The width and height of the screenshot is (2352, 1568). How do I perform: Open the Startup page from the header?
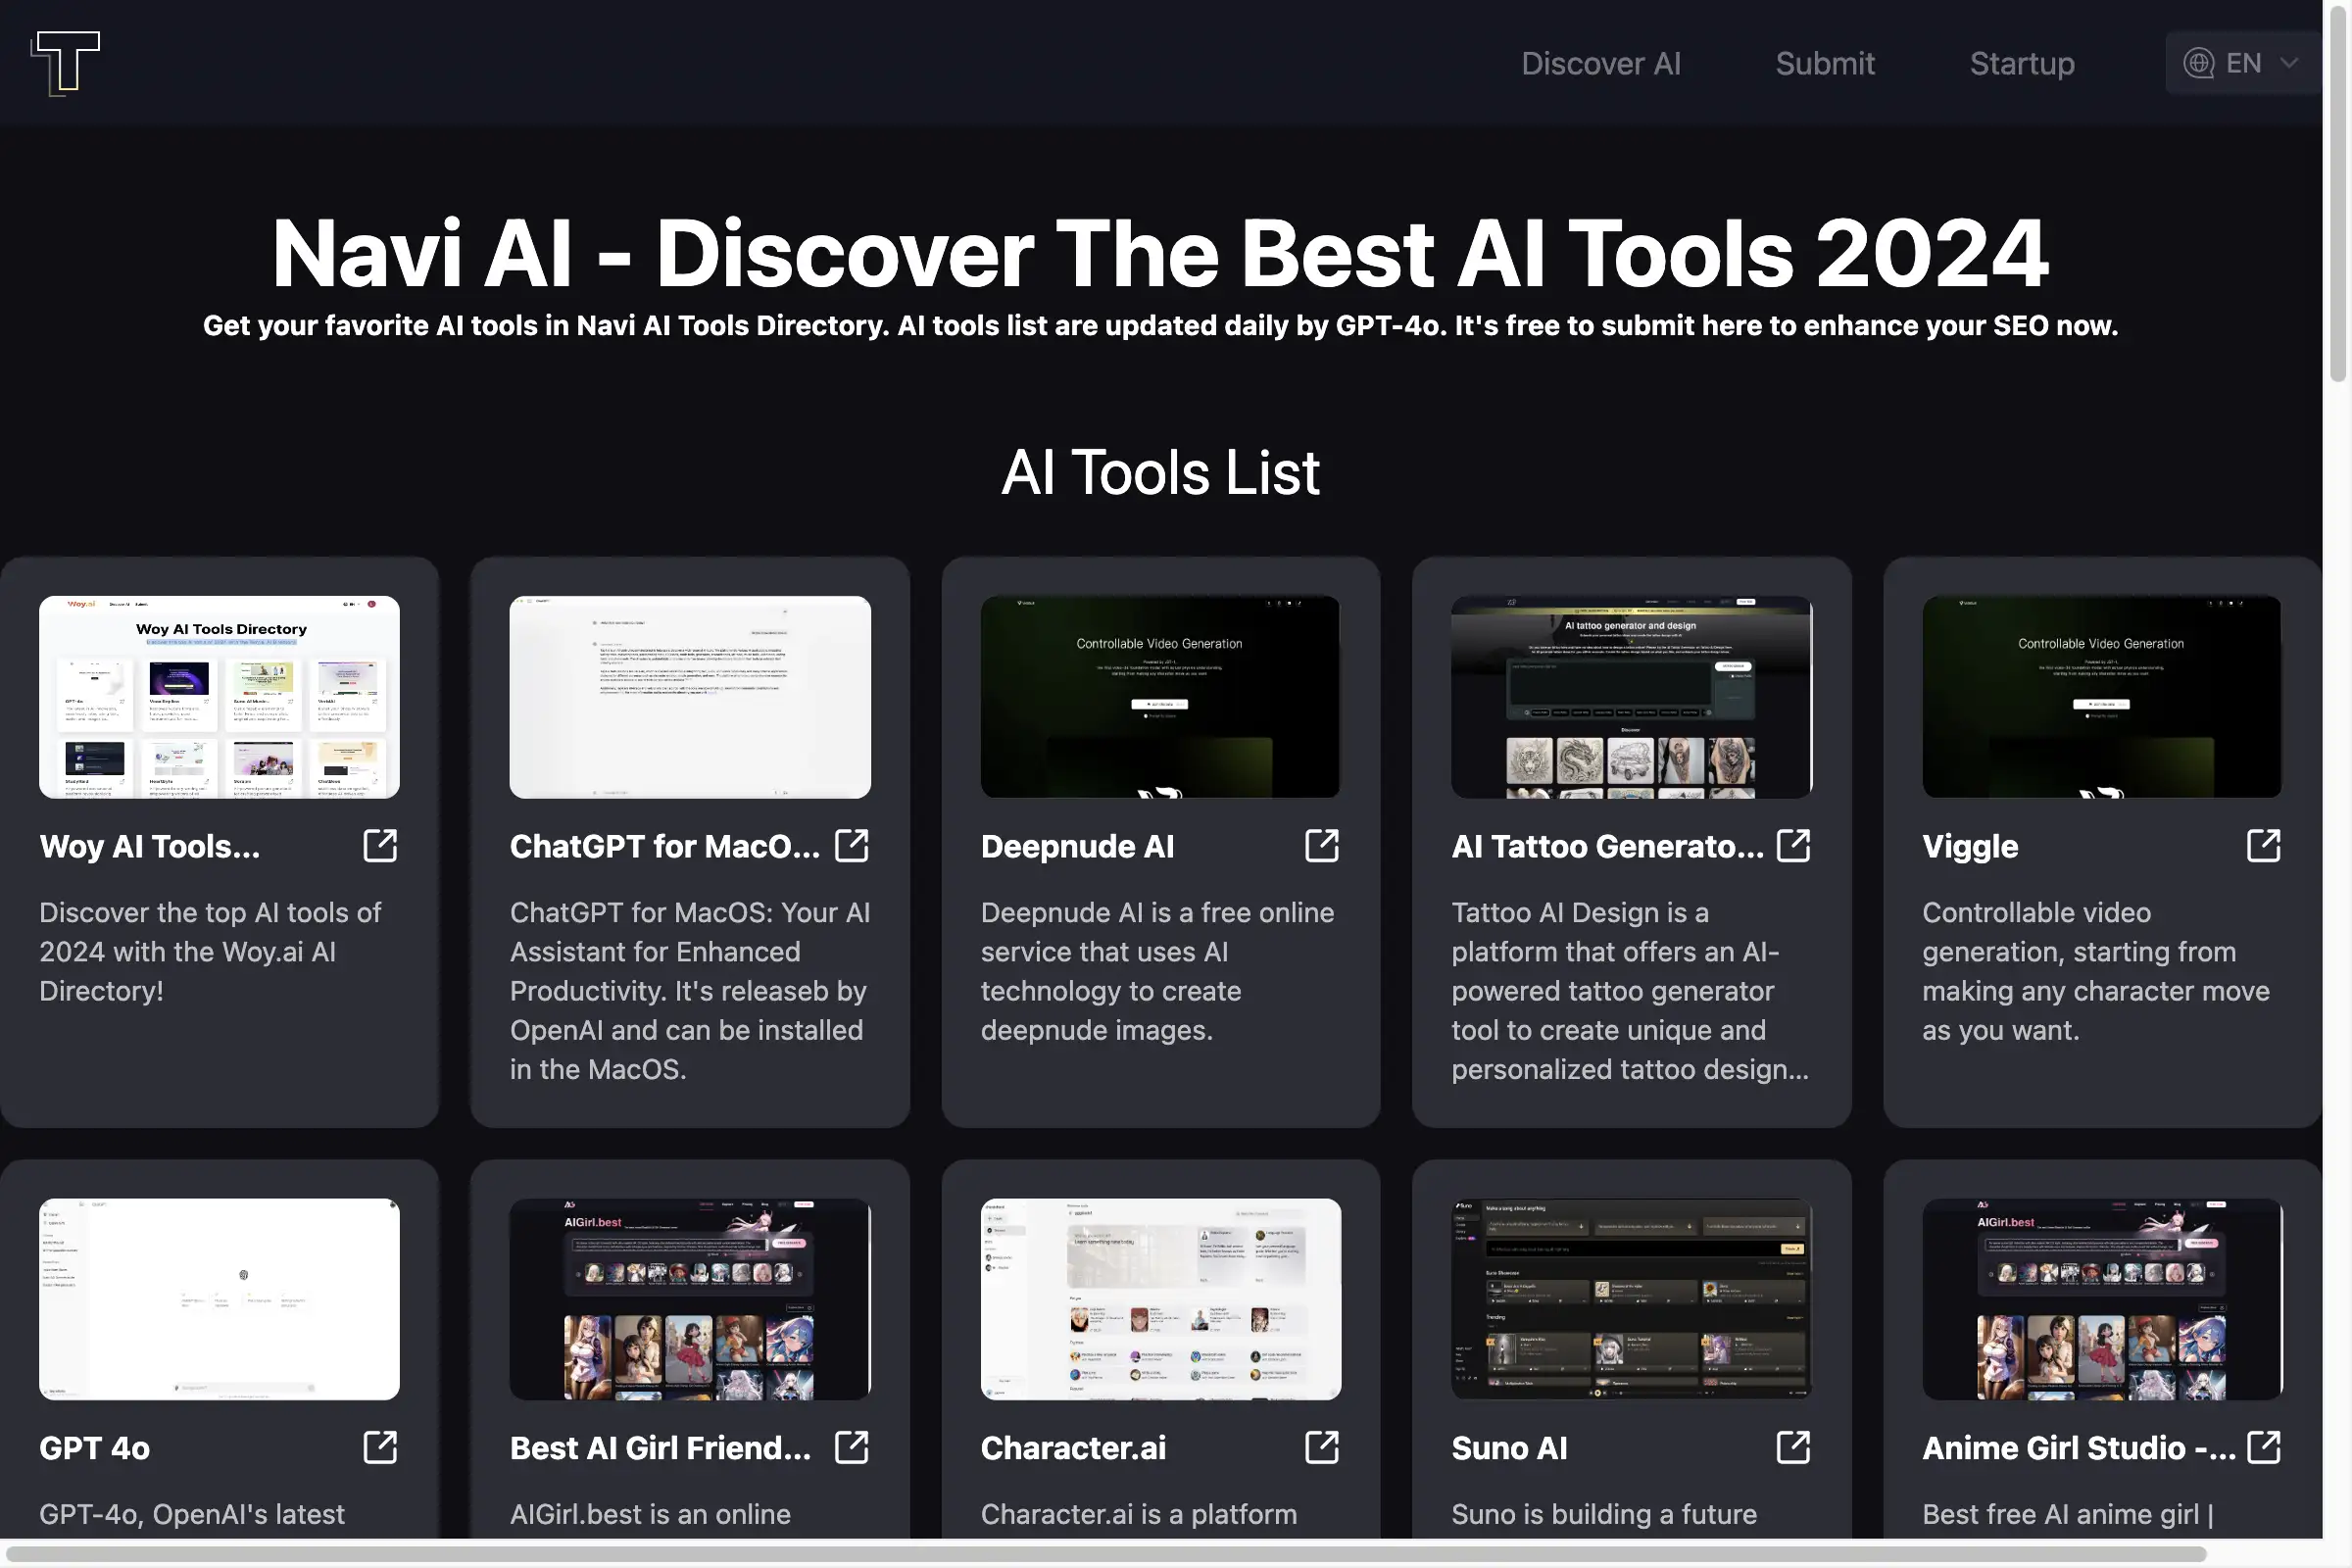tap(2021, 63)
